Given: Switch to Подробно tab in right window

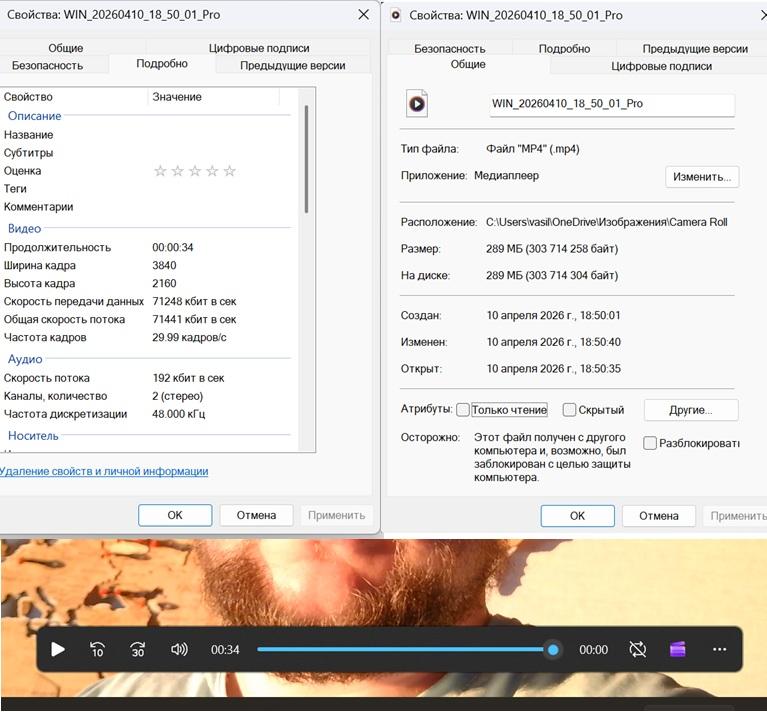Looking at the screenshot, I should 564,48.
